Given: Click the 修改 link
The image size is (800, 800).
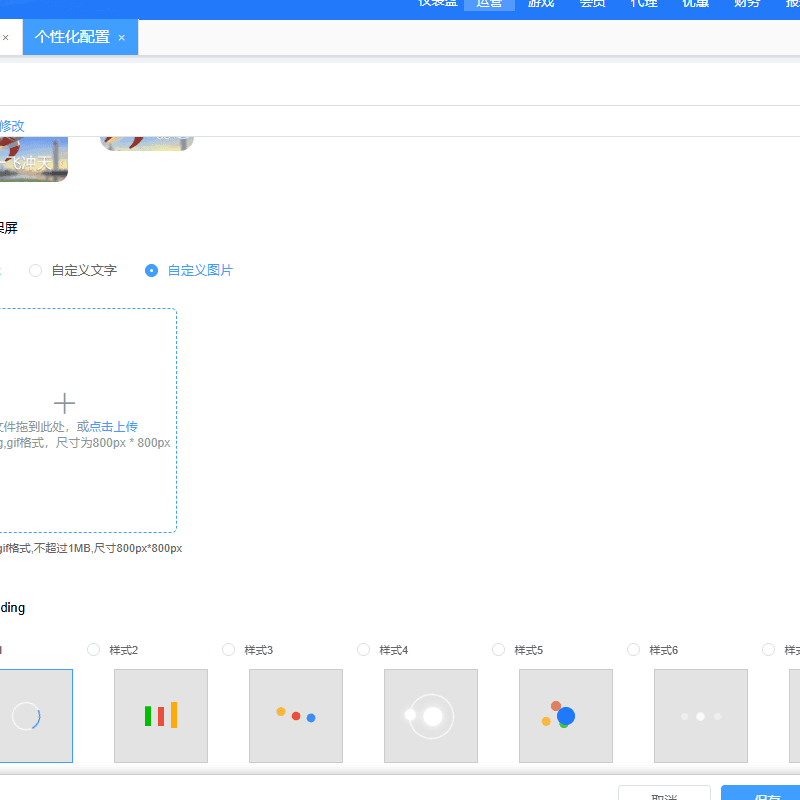Looking at the screenshot, I should tap(12, 126).
